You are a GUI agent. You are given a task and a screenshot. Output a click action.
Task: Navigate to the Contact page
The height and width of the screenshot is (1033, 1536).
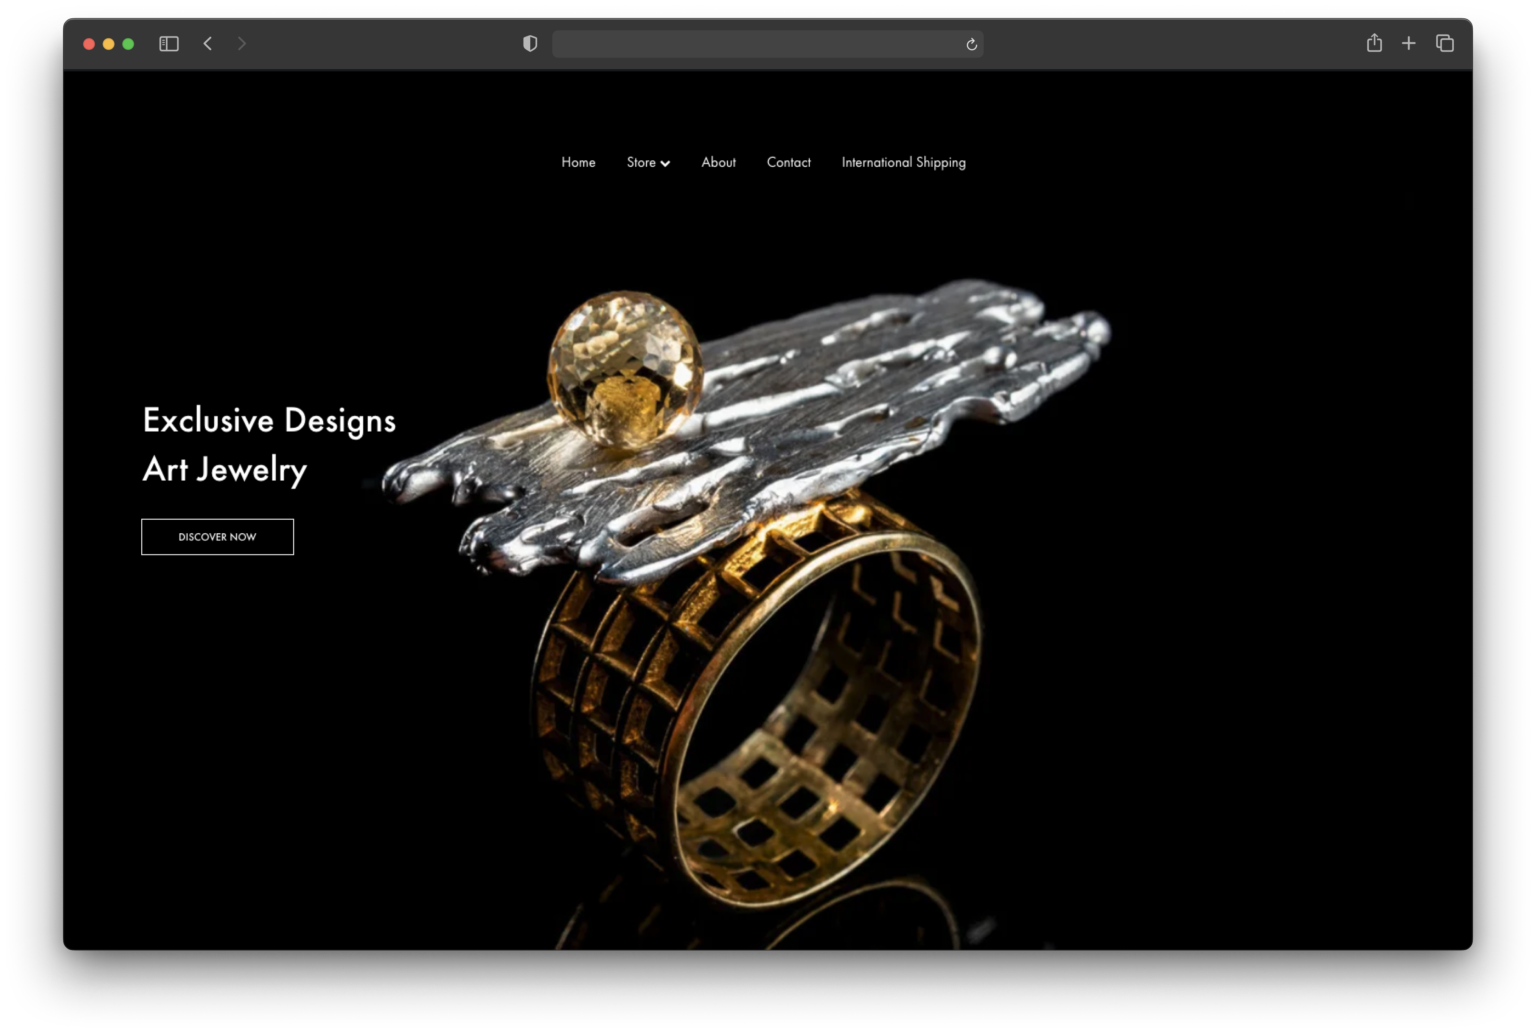[788, 162]
